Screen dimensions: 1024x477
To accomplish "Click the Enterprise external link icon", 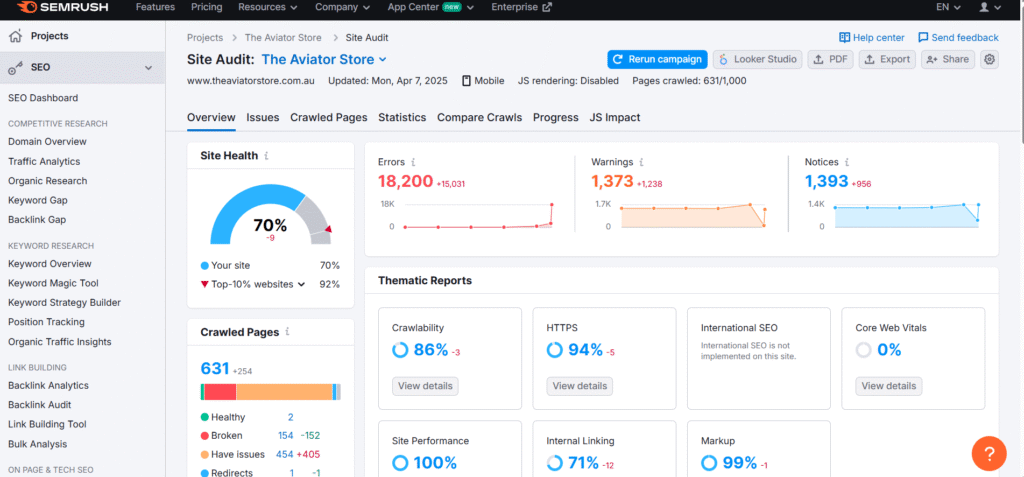I will 547,8.
